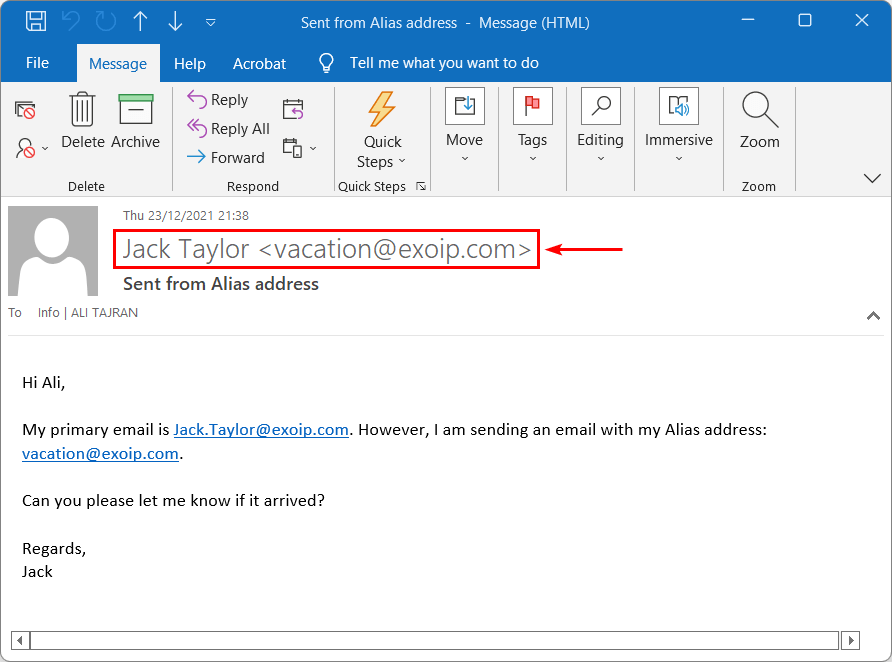Close the message window

tap(862, 20)
